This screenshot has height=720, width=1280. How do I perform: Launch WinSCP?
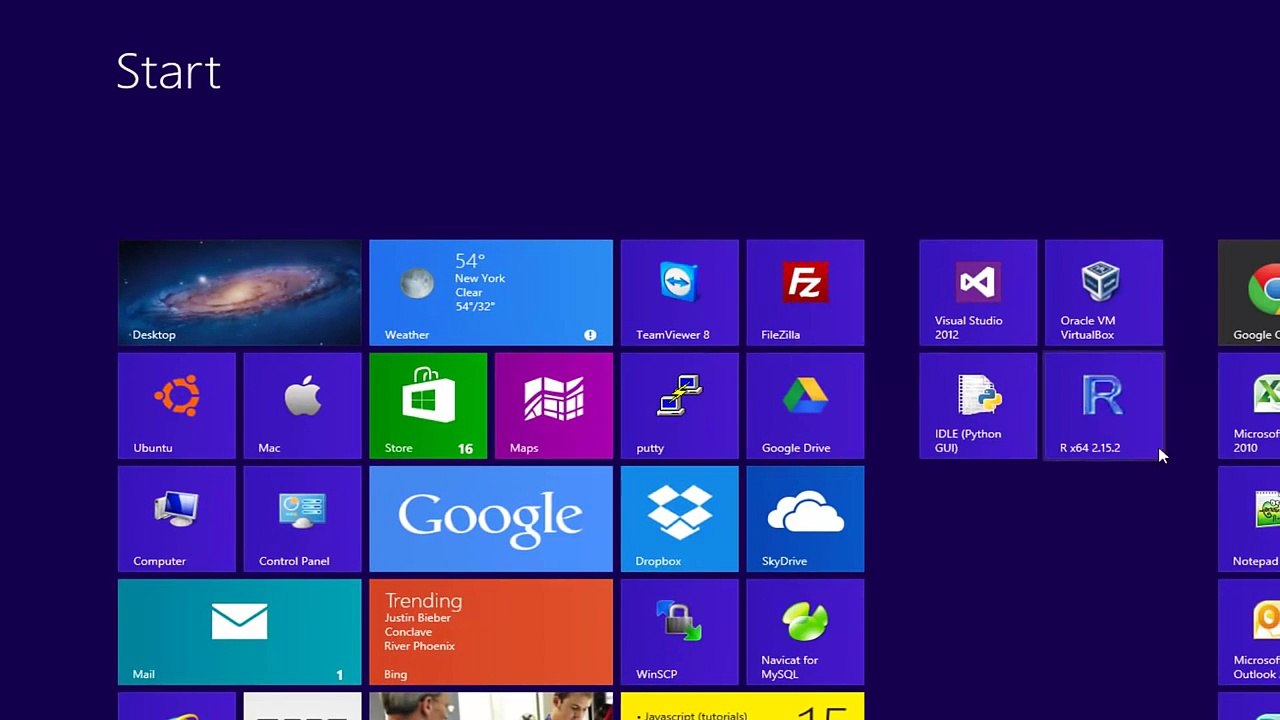click(680, 632)
